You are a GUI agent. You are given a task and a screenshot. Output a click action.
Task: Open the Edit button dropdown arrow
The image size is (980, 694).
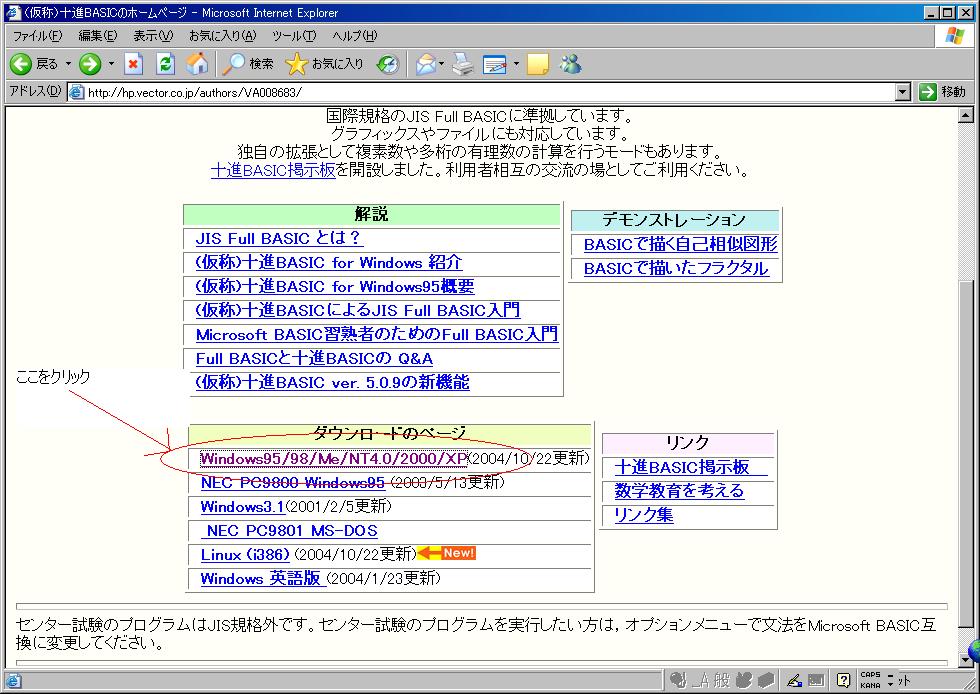pyautogui.click(x=516, y=64)
